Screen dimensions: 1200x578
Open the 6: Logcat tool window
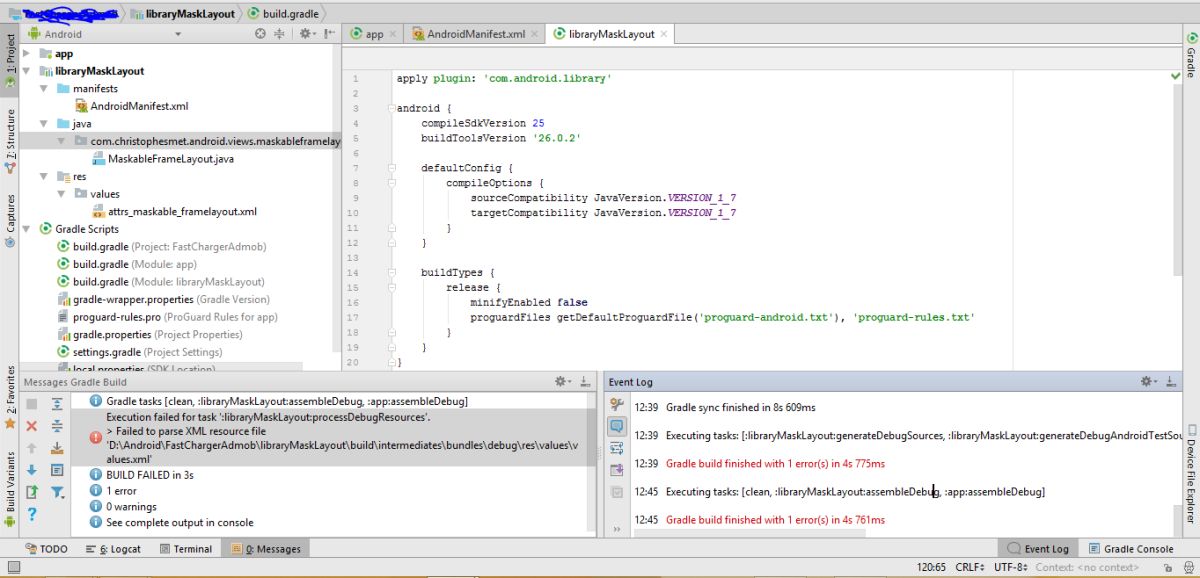click(113, 549)
